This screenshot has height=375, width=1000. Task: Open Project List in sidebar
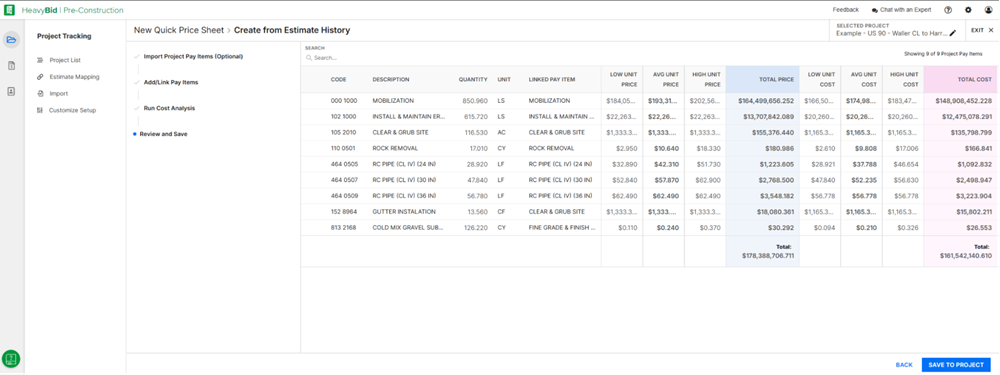65,60
